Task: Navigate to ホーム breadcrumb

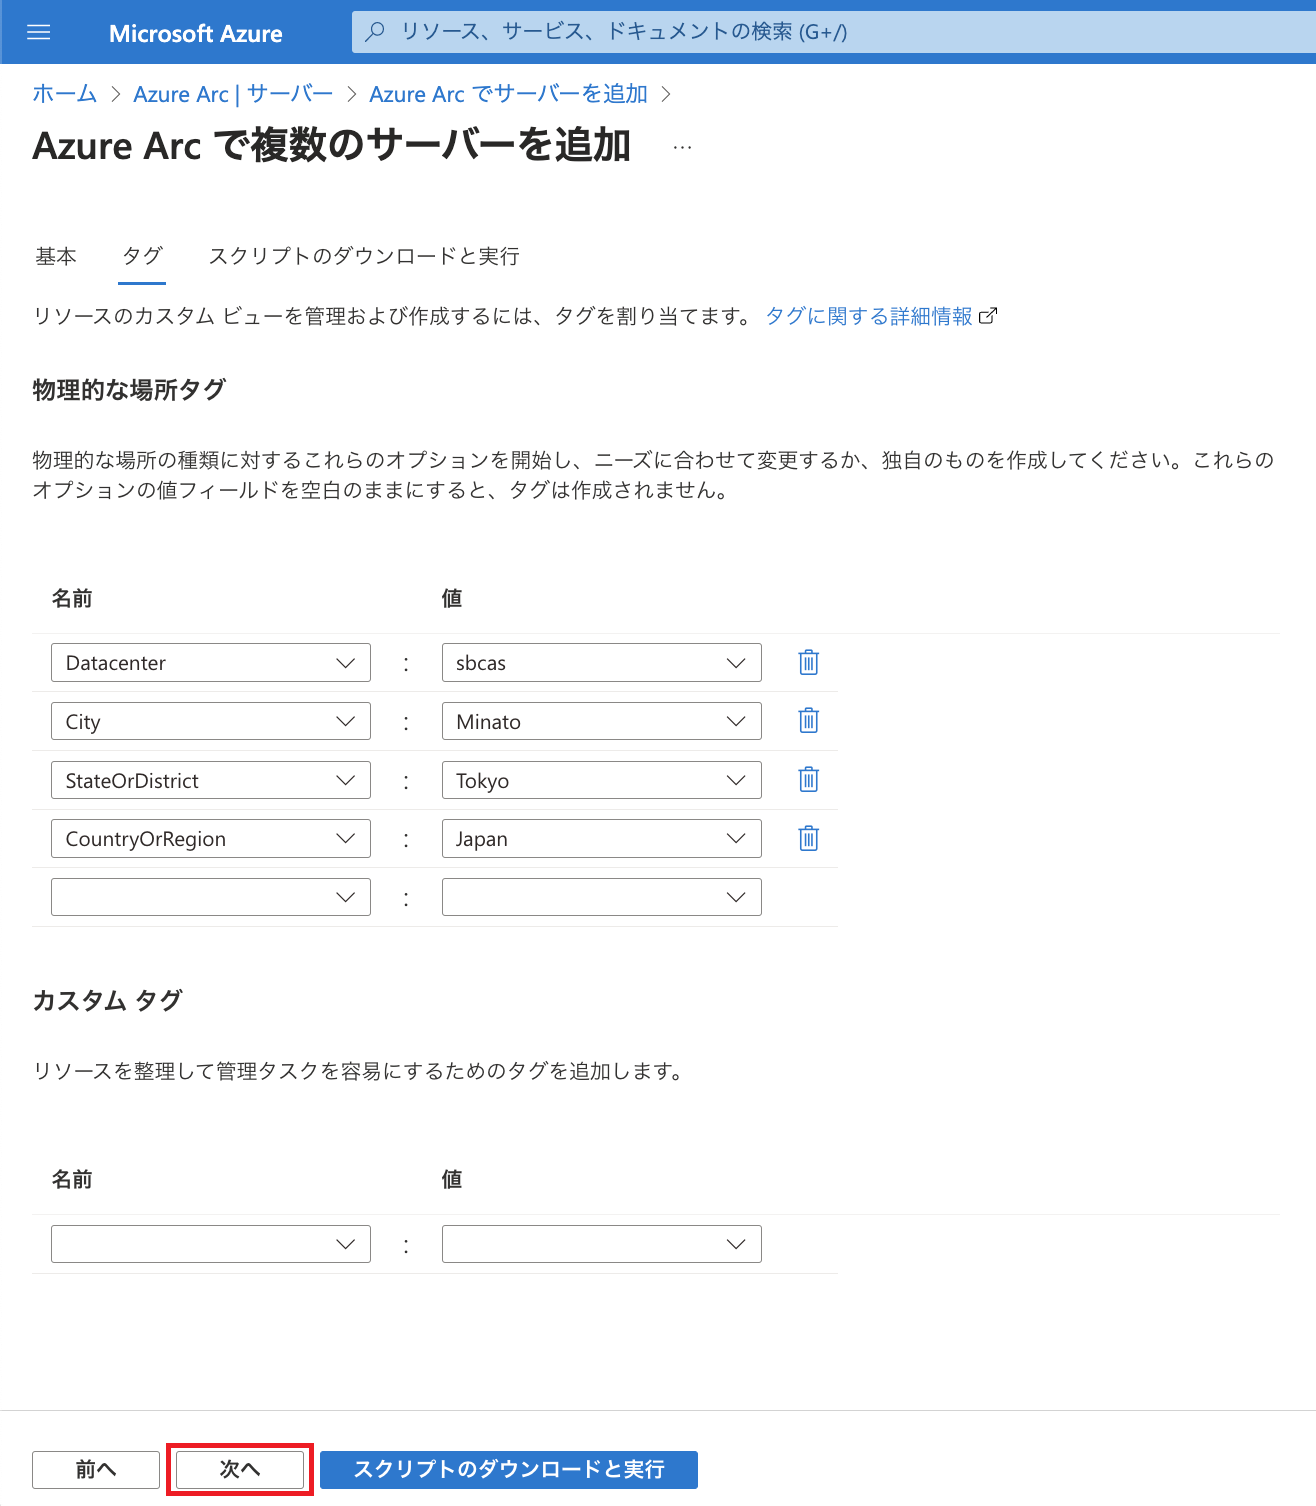Action: [65, 94]
